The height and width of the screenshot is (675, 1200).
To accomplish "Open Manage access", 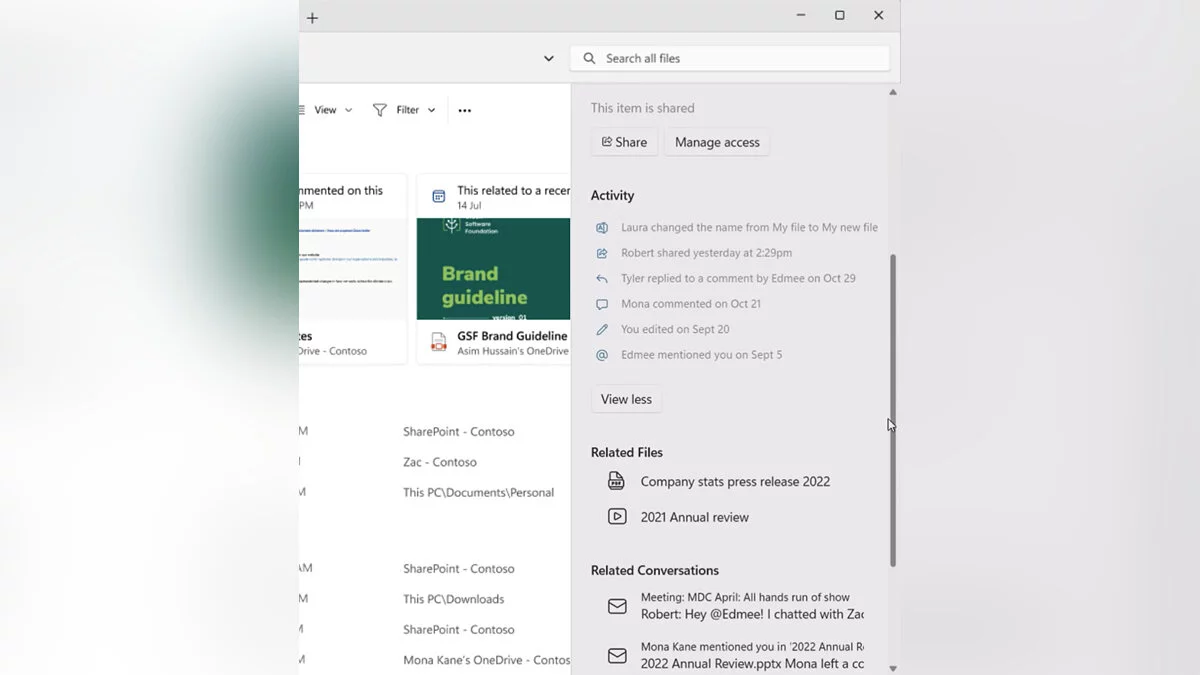I will 717,142.
